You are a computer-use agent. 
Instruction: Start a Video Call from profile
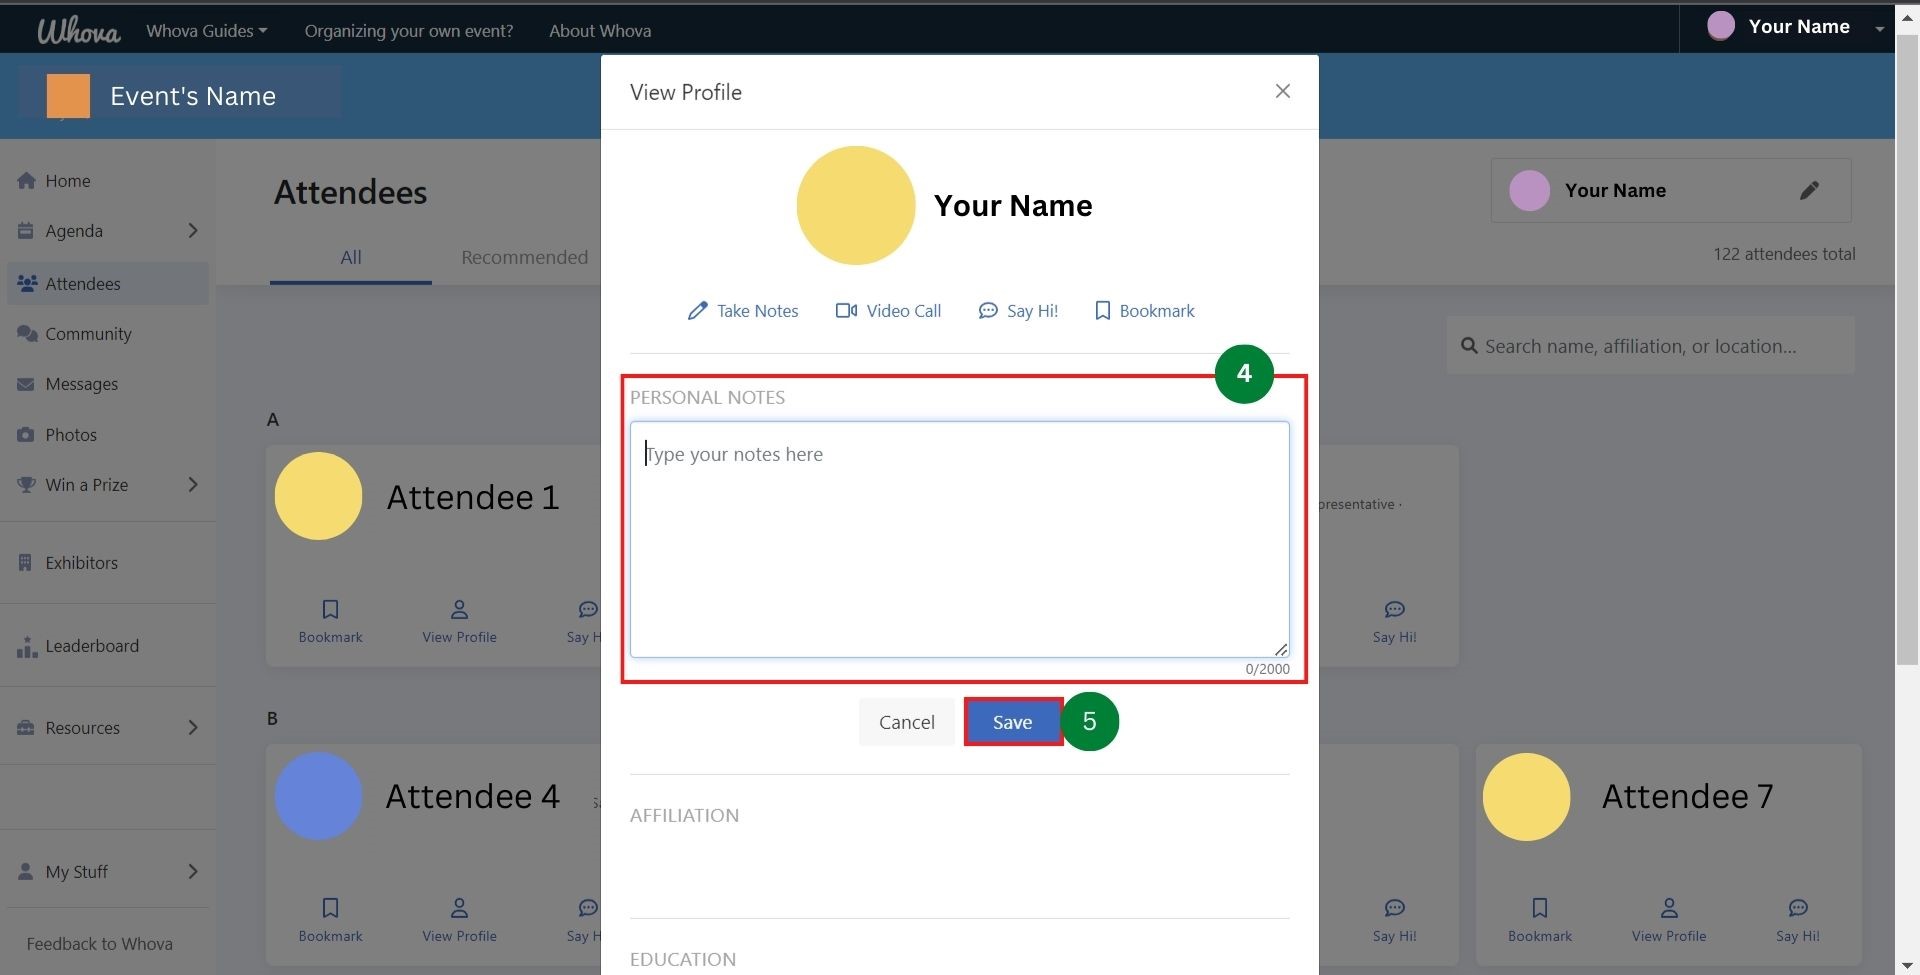tap(888, 311)
